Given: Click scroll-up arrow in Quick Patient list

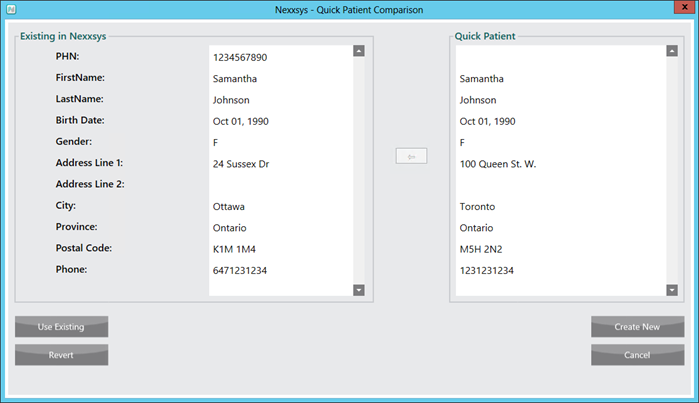Looking at the screenshot, I should pos(672,51).
